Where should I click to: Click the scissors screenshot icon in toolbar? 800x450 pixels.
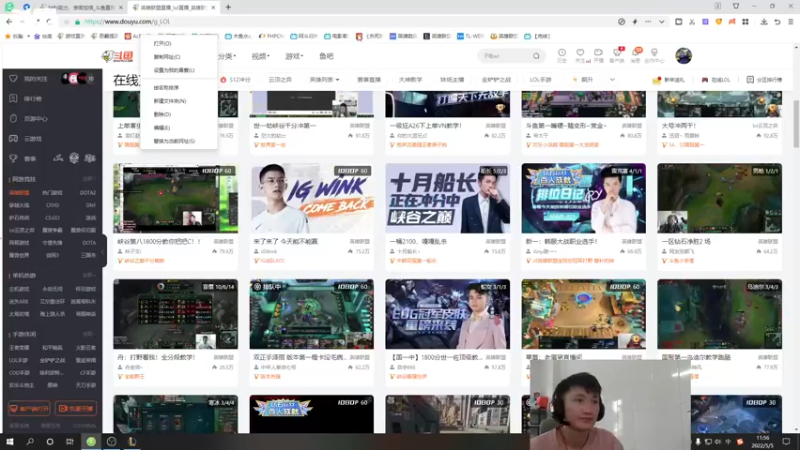692,22
